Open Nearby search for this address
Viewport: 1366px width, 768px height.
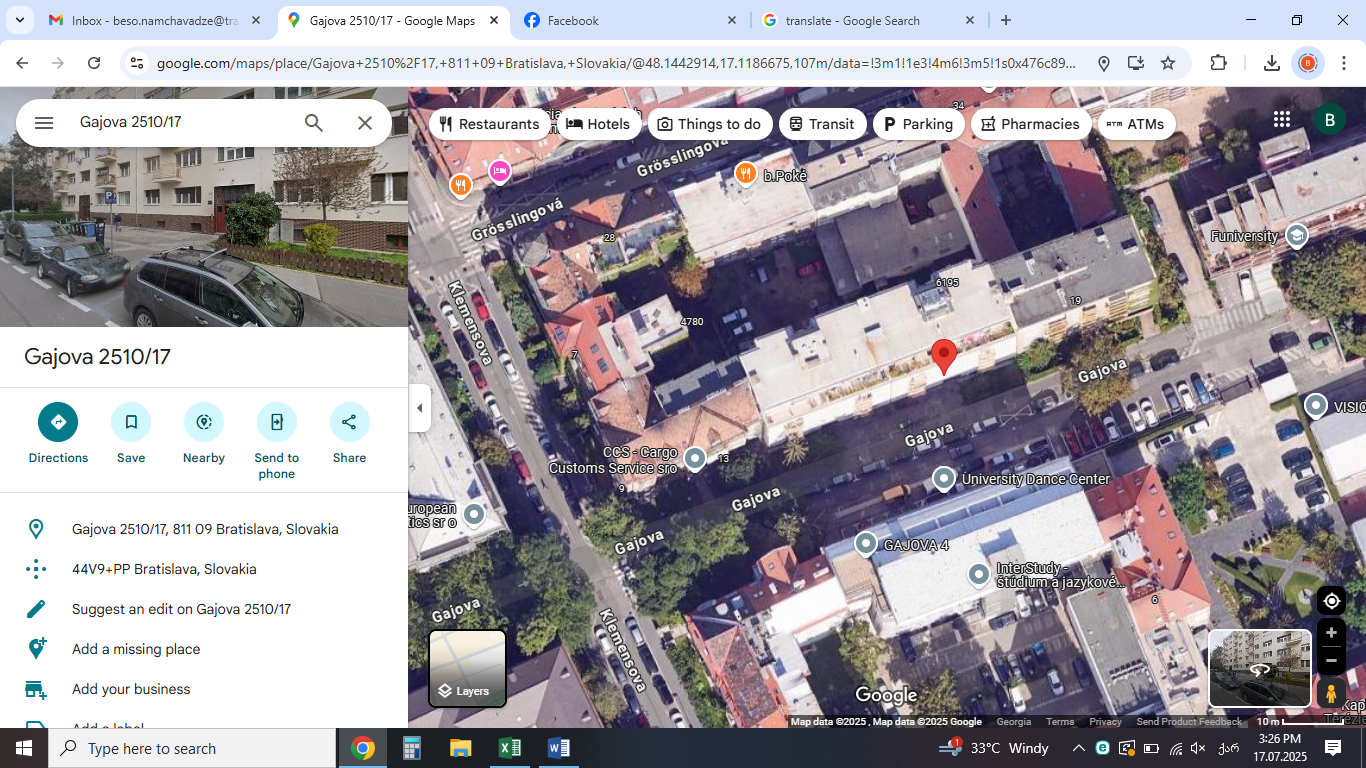point(204,422)
